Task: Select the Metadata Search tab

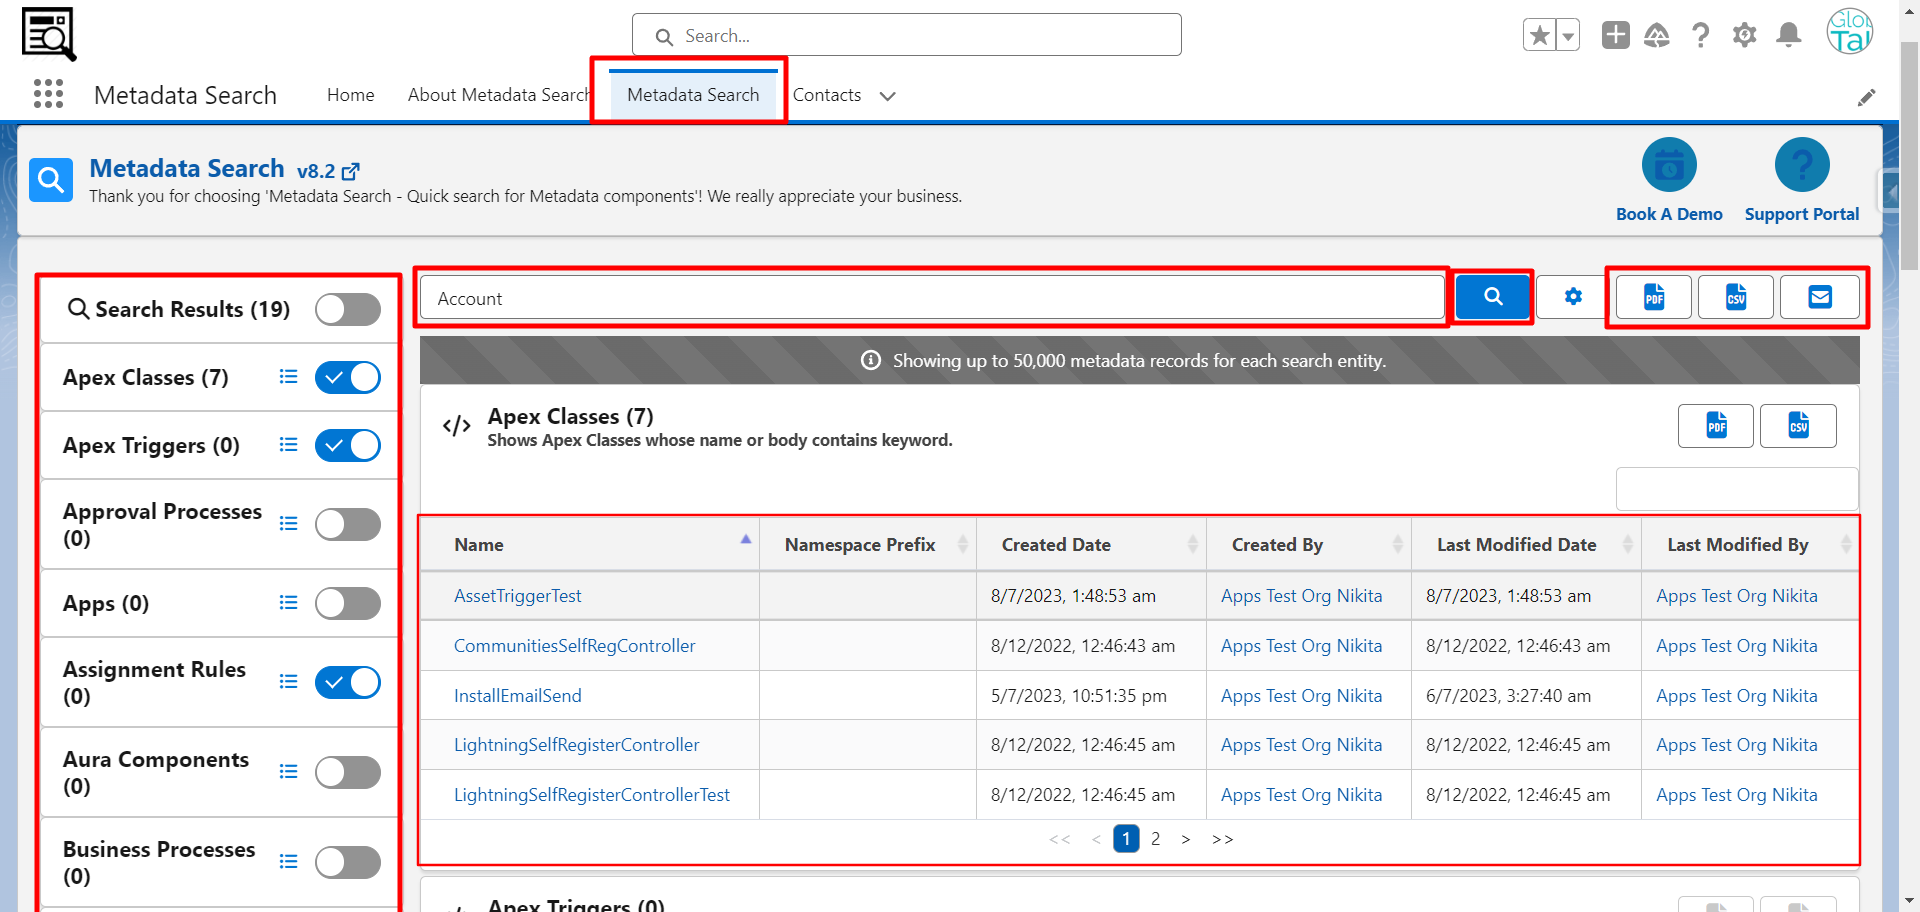Action: tap(693, 95)
